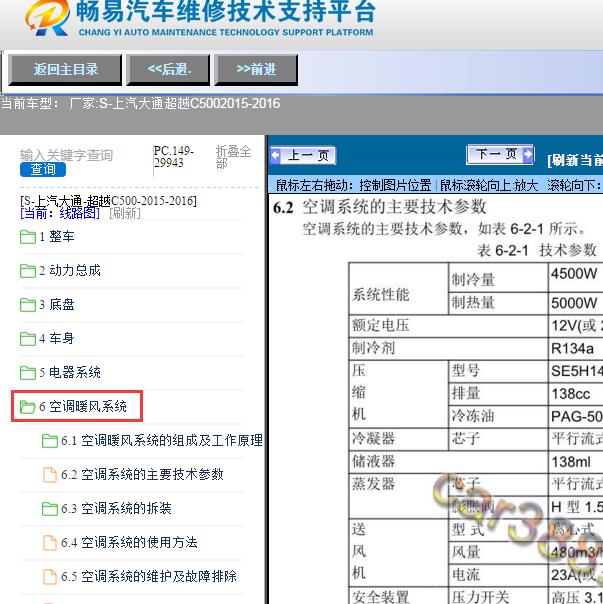This screenshot has height=604, width=603.
Task: Click the left arrow icon on 上一页
Action: pyautogui.click(x=275, y=155)
